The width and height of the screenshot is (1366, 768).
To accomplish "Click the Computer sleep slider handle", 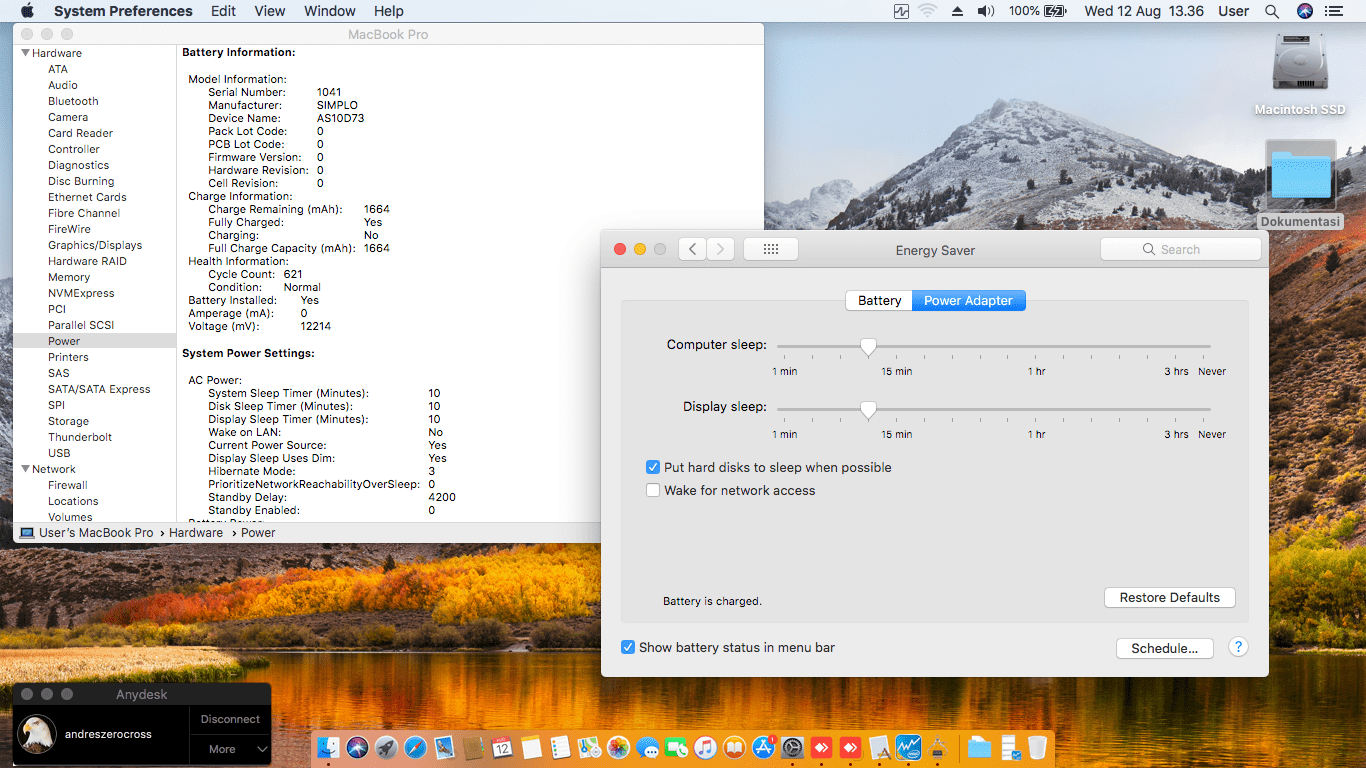I will (868, 346).
